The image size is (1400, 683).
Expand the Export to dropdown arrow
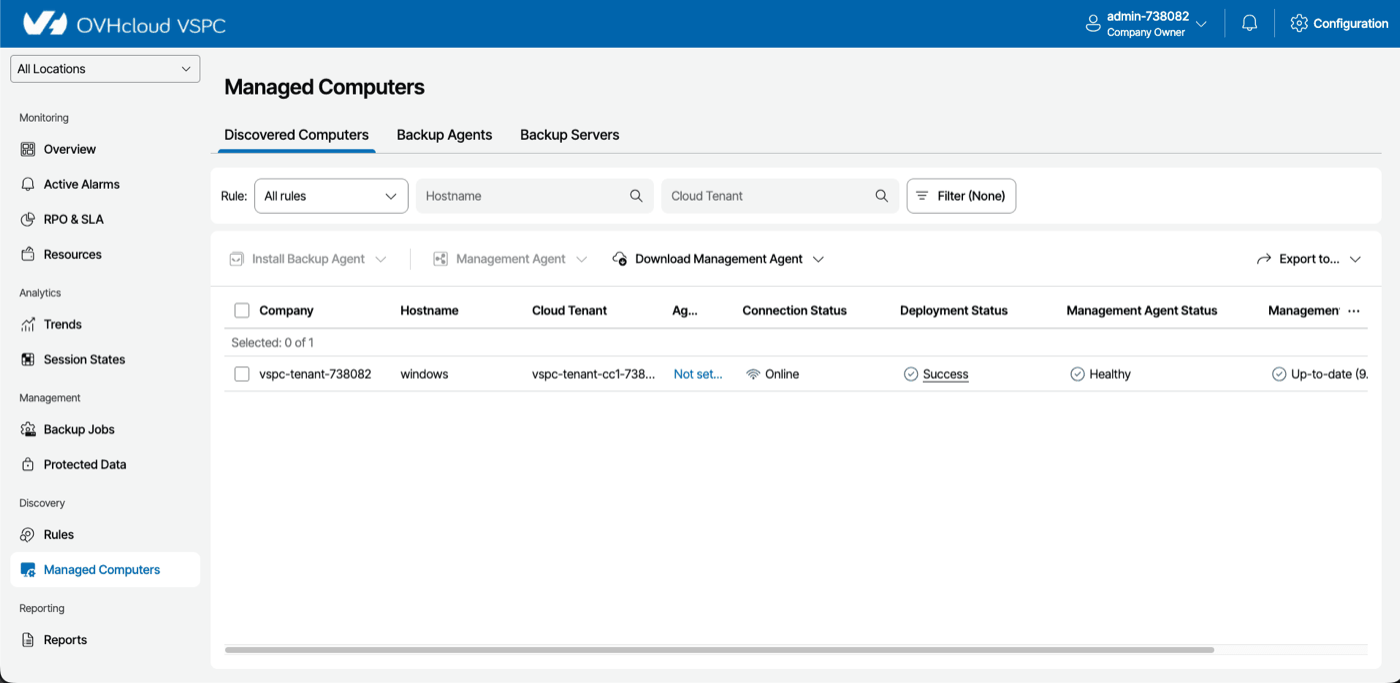pos(1355,259)
